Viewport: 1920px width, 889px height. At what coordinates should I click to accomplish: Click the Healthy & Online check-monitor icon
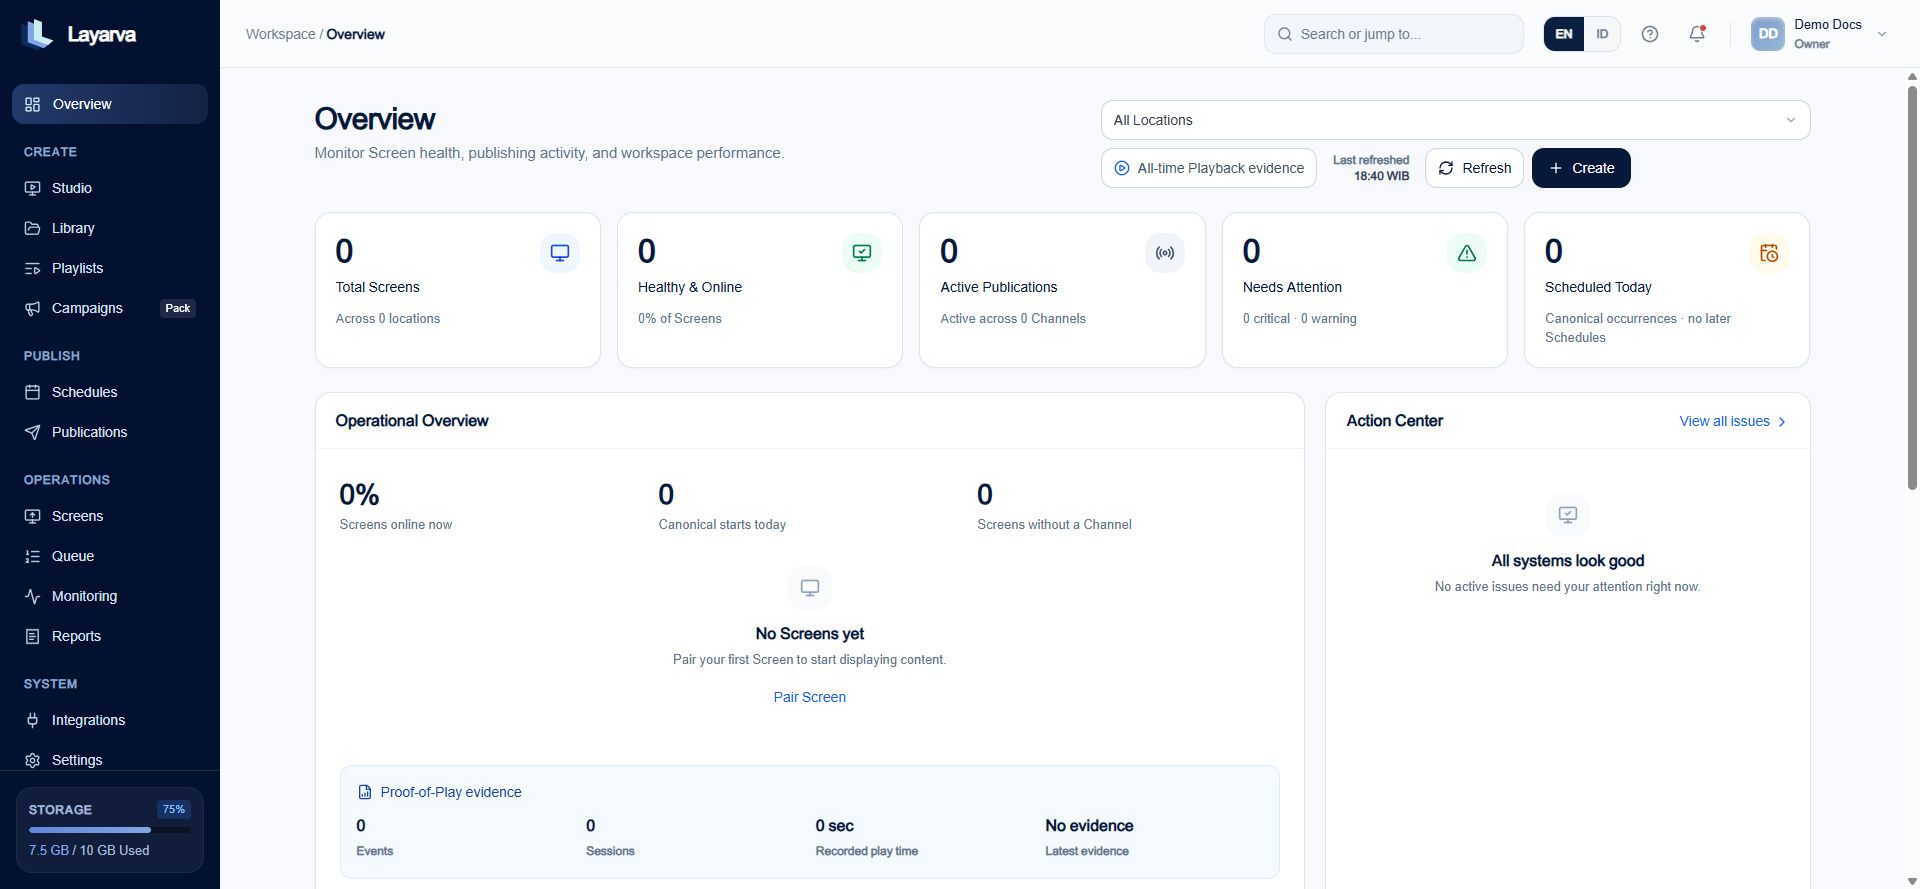pyautogui.click(x=862, y=253)
